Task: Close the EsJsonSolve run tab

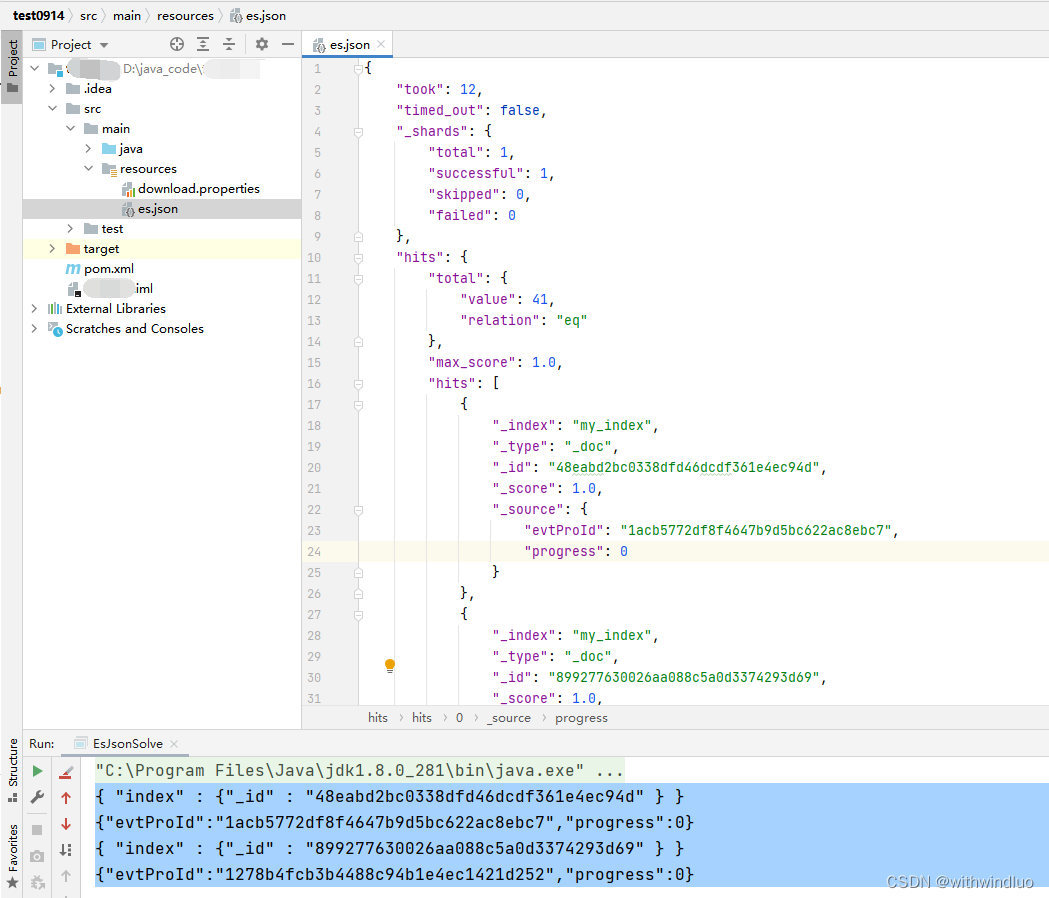Action: coord(174,743)
